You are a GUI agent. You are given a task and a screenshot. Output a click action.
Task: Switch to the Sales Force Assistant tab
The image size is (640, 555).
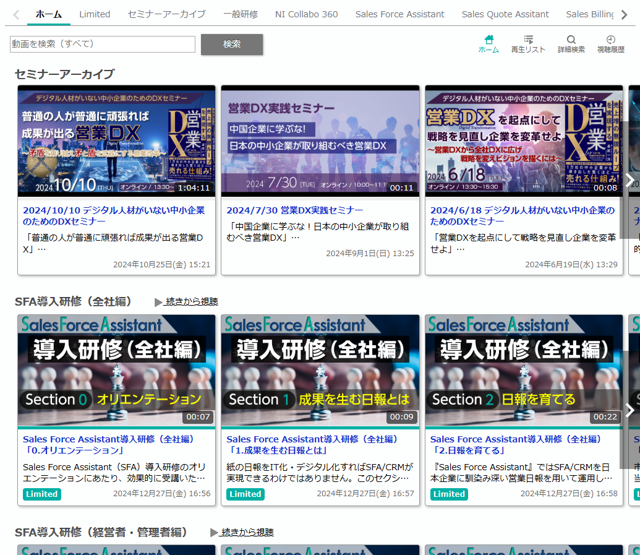[x=400, y=14]
